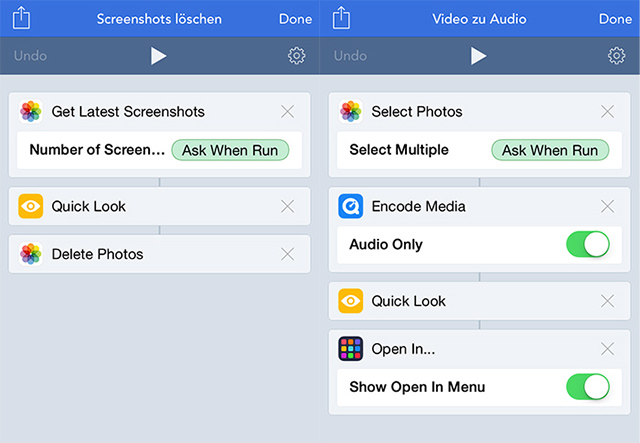Tap Done in Video zu Audio header
The image size is (640, 443).
[x=616, y=19]
